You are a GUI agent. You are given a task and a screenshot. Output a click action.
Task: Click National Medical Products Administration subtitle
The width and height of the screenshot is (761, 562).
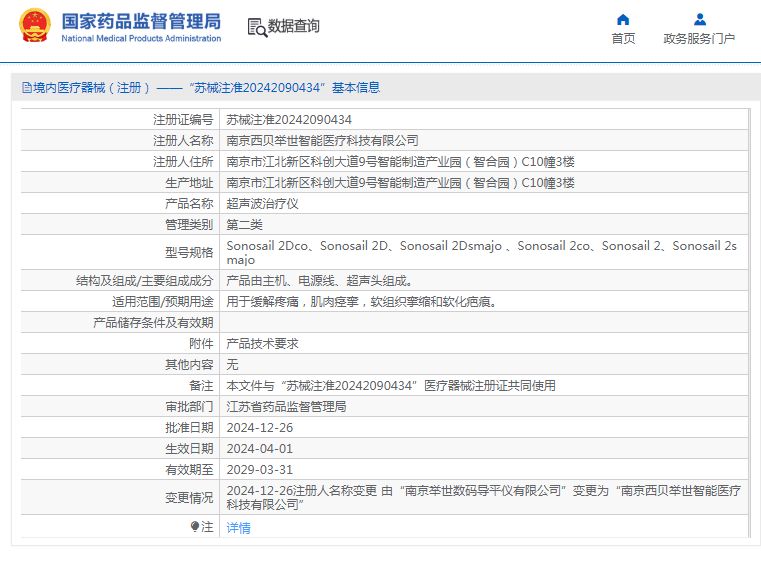coord(141,38)
